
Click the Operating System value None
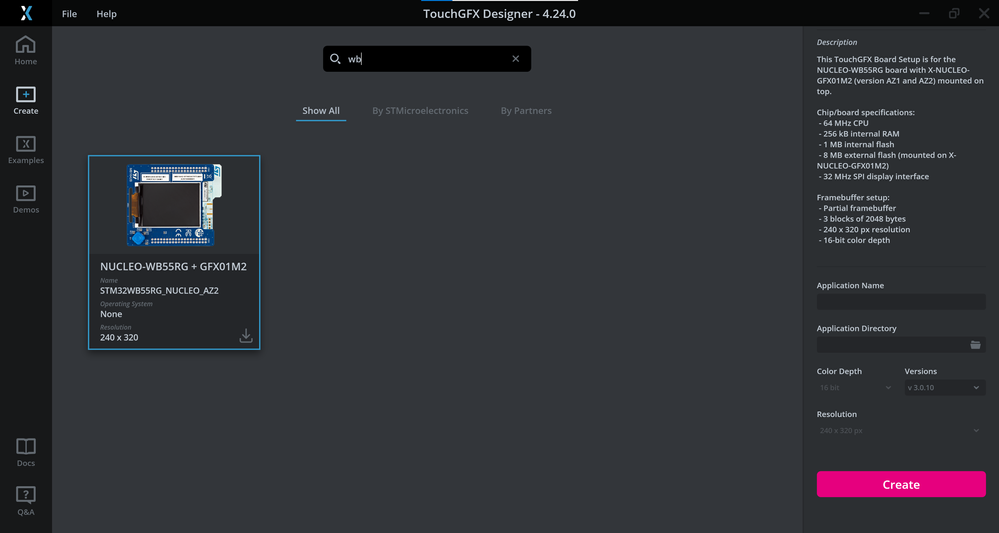[x=111, y=314]
